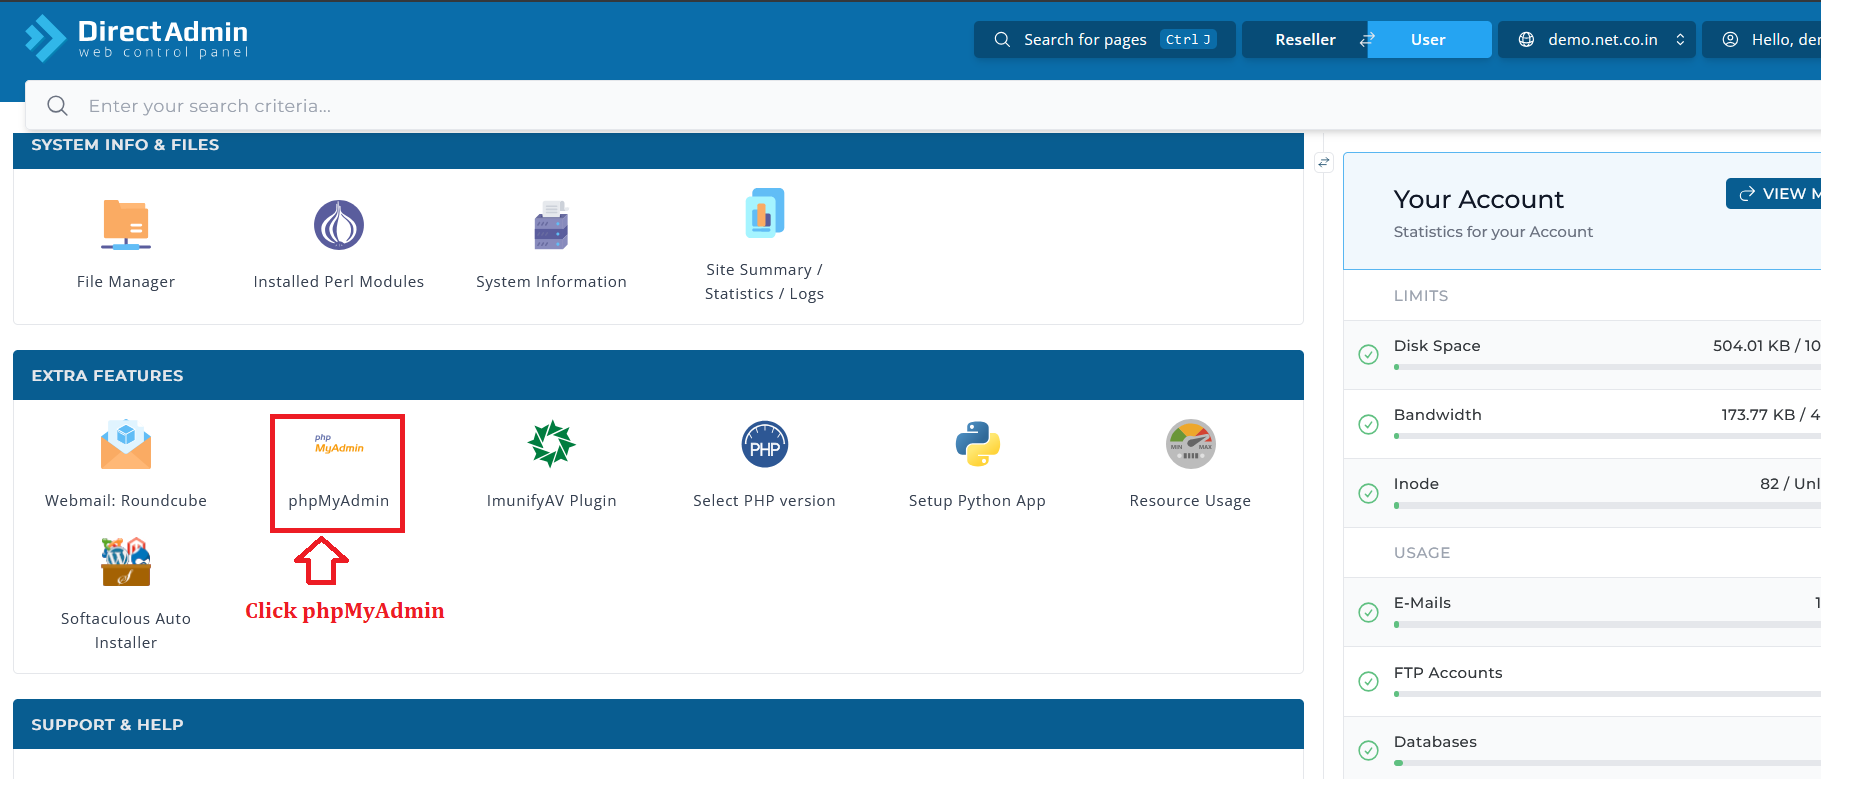1849x807 pixels.
Task: Click the user avatar icon beside Hello
Action: tap(1730, 40)
